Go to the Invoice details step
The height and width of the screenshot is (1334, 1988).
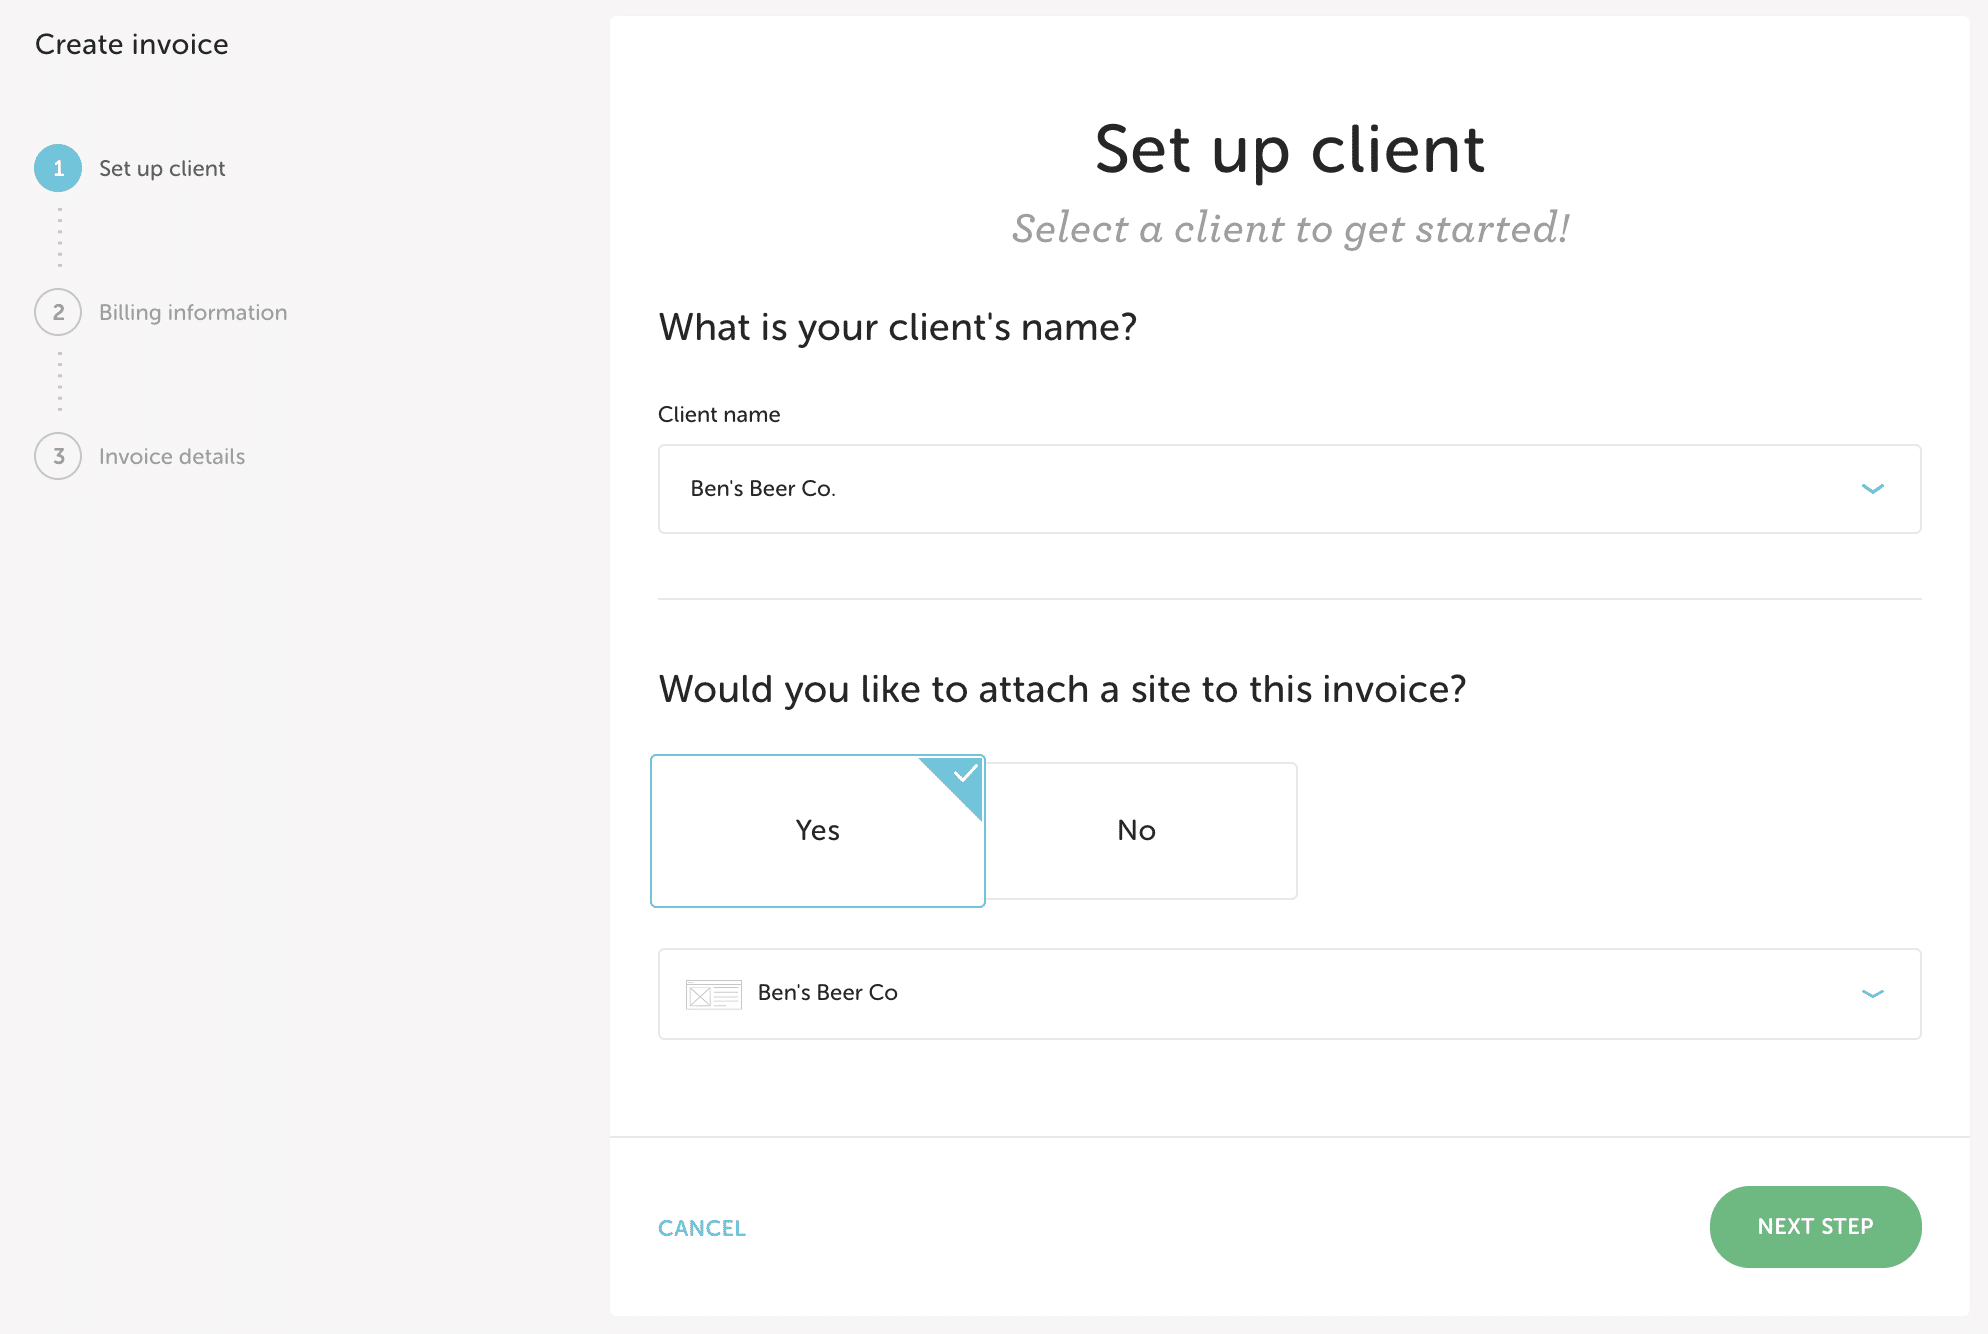point(172,456)
